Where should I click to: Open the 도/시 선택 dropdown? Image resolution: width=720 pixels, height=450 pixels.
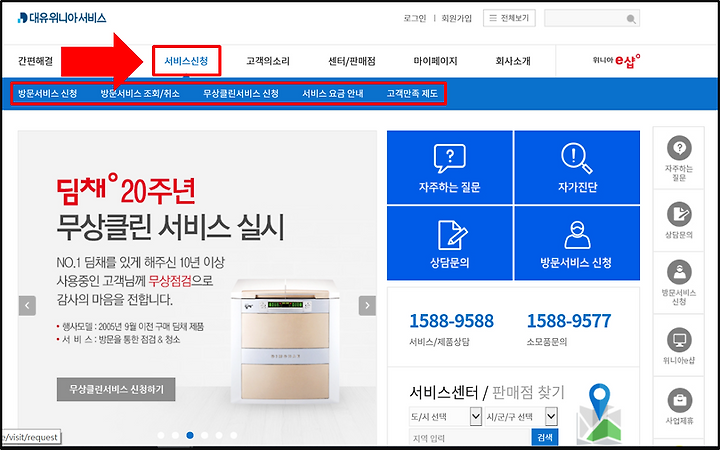pyautogui.click(x=445, y=417)
